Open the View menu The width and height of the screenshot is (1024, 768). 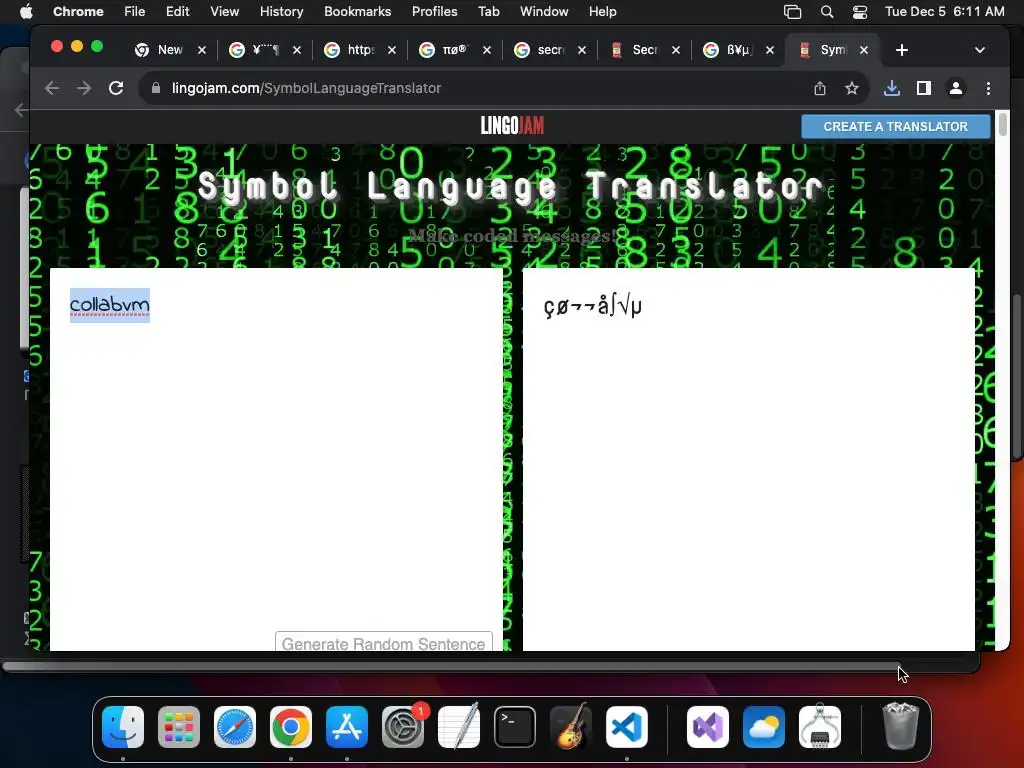click(x=224, y=12)
